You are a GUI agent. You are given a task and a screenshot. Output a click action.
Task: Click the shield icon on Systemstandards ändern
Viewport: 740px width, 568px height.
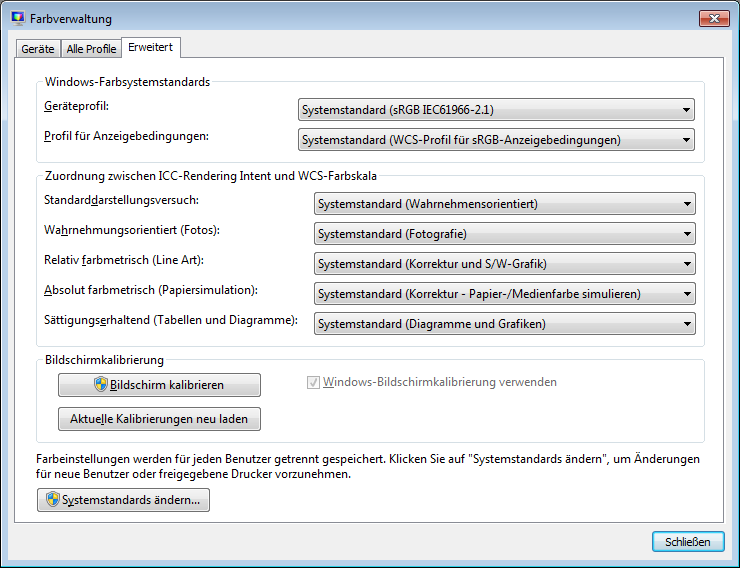click(53, 500)
